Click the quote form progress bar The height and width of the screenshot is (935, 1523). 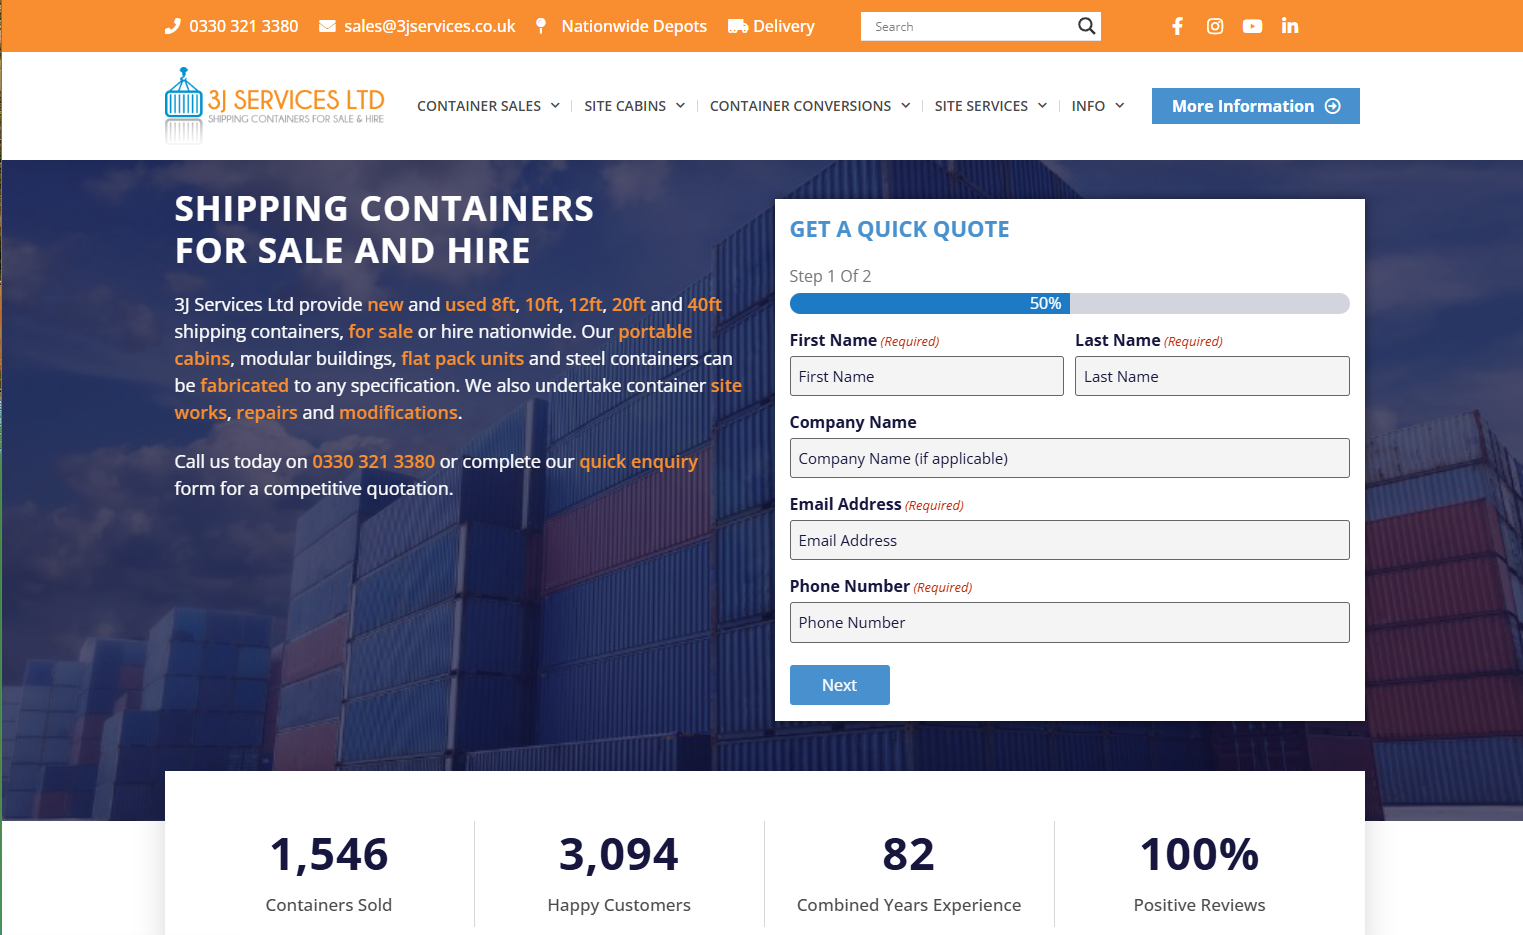(1069, 304)
